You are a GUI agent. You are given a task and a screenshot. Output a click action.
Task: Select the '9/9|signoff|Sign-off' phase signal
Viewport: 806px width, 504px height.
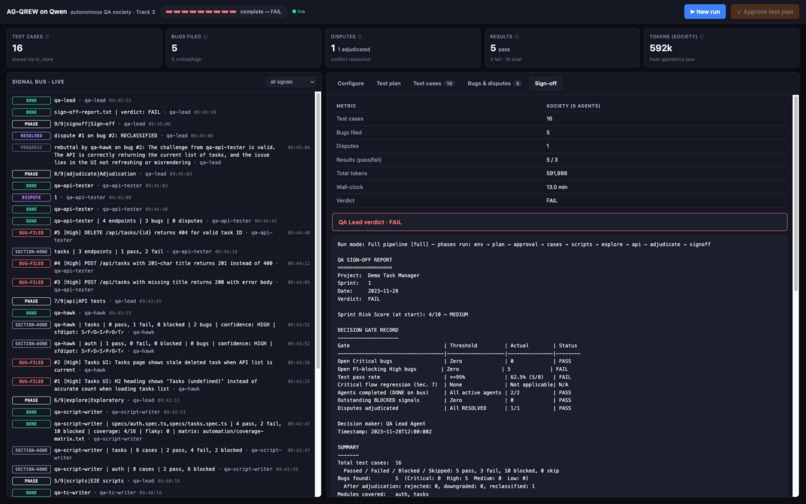(163, 124)
